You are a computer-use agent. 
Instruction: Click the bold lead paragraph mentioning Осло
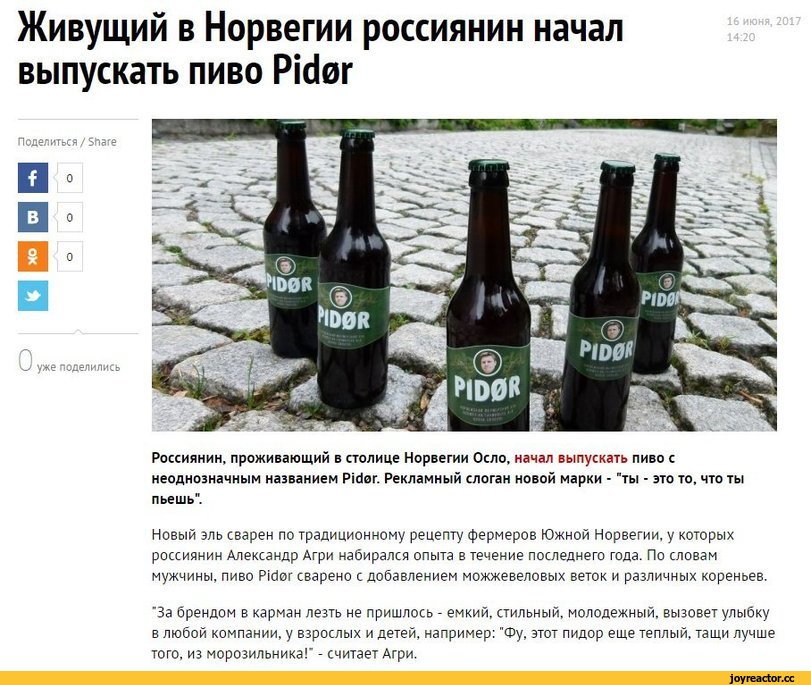click(448, 479)
